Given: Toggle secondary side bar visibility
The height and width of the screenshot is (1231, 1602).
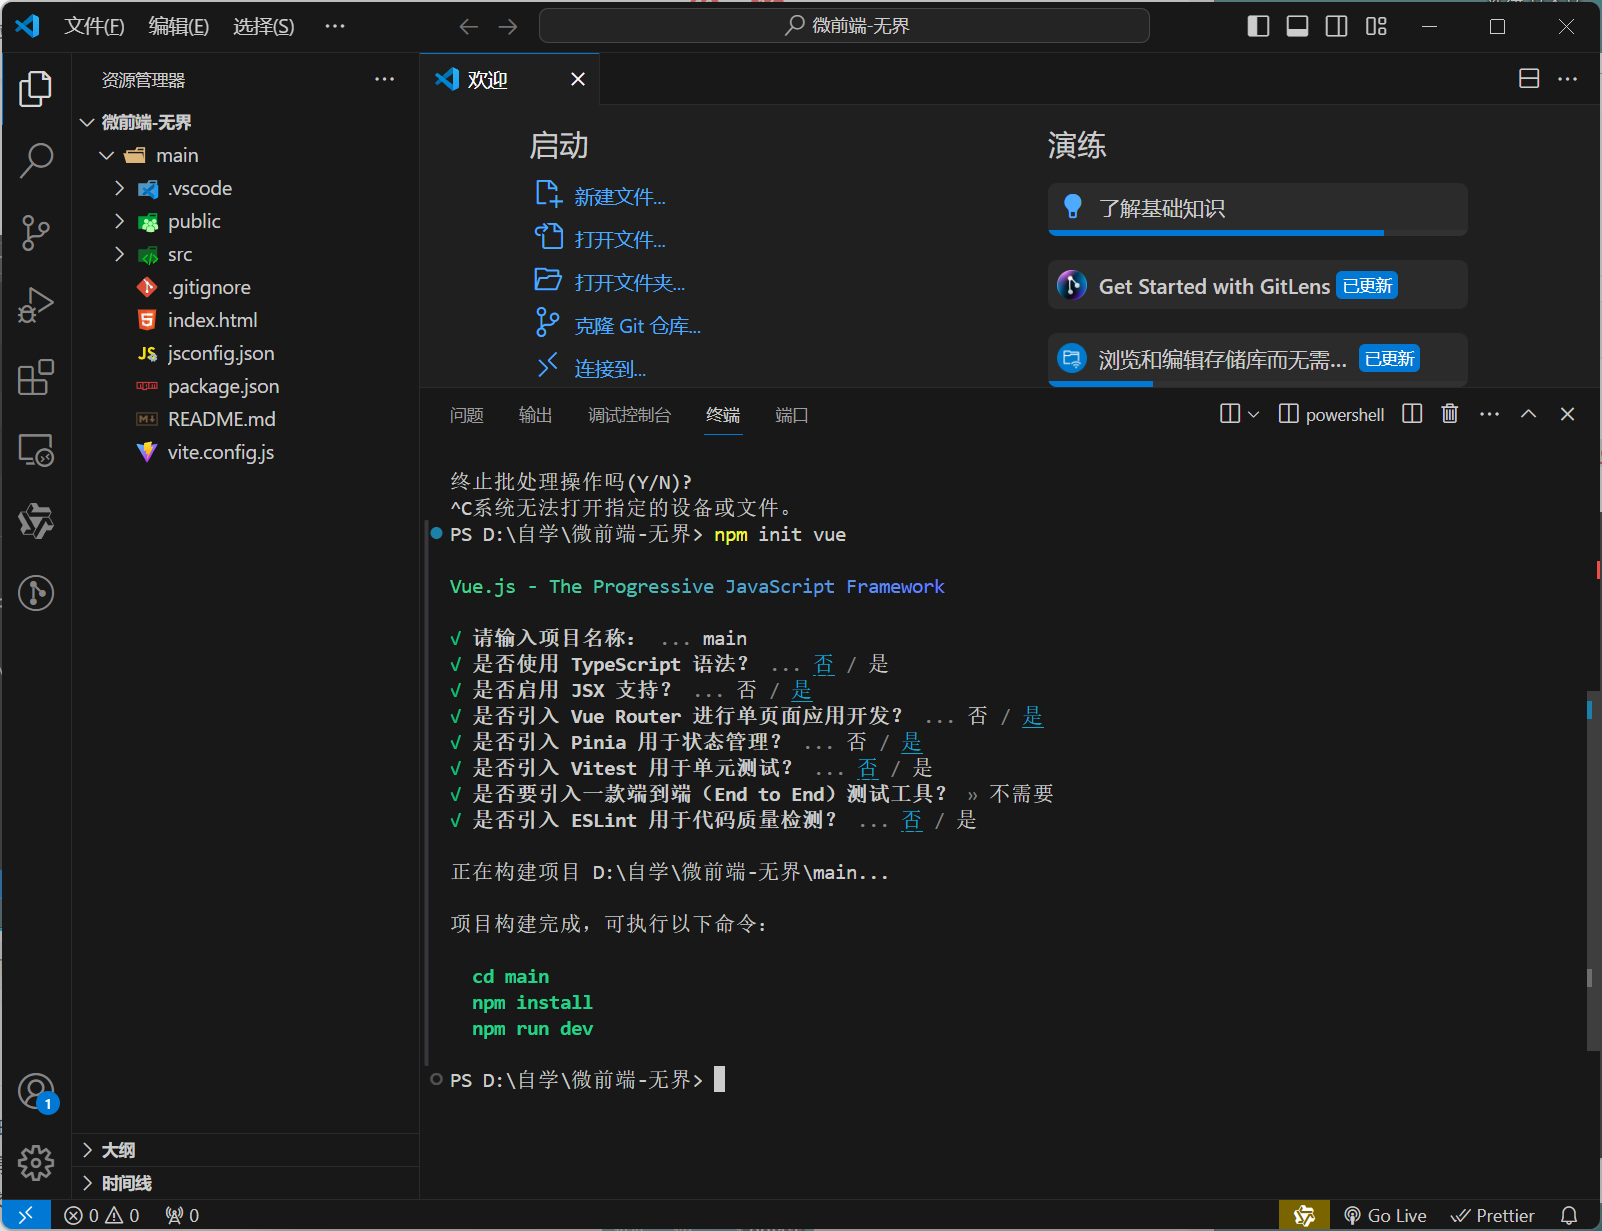Looking at the screenshot, I should tap(1336, 27).
